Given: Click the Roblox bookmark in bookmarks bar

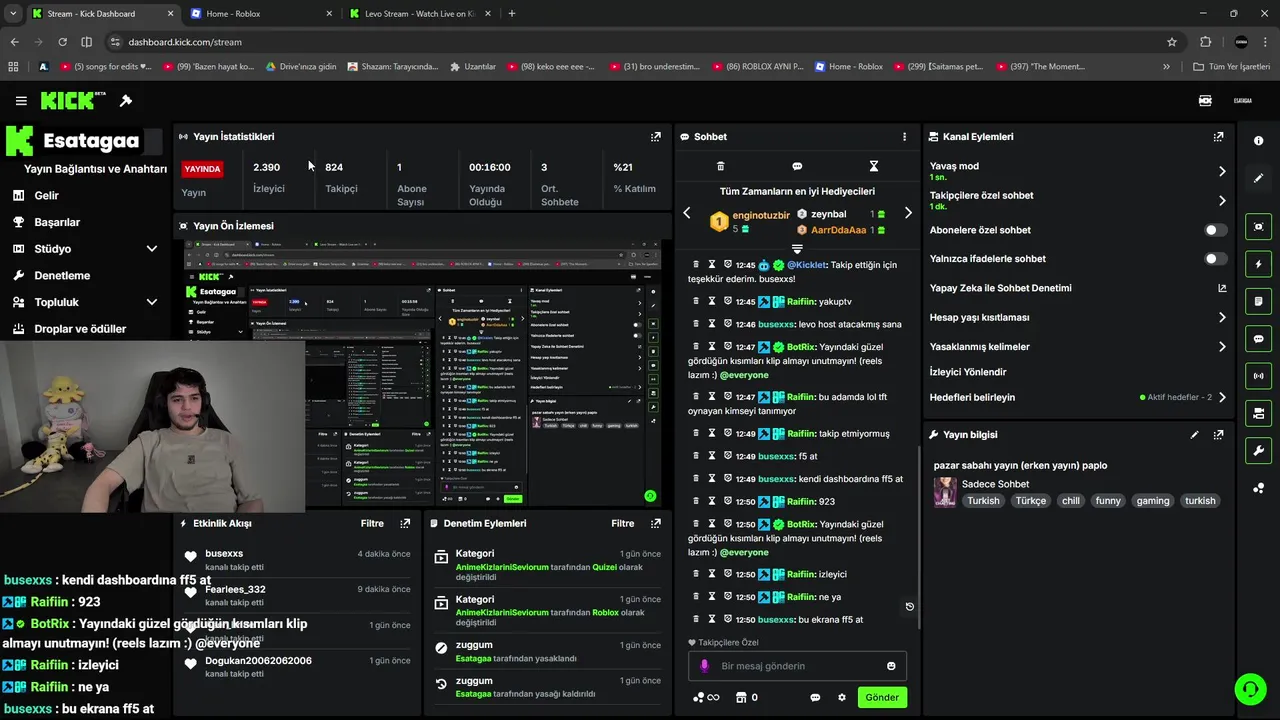Looking at the screenshot, I should pyautogui.click(x=849, y=67).
